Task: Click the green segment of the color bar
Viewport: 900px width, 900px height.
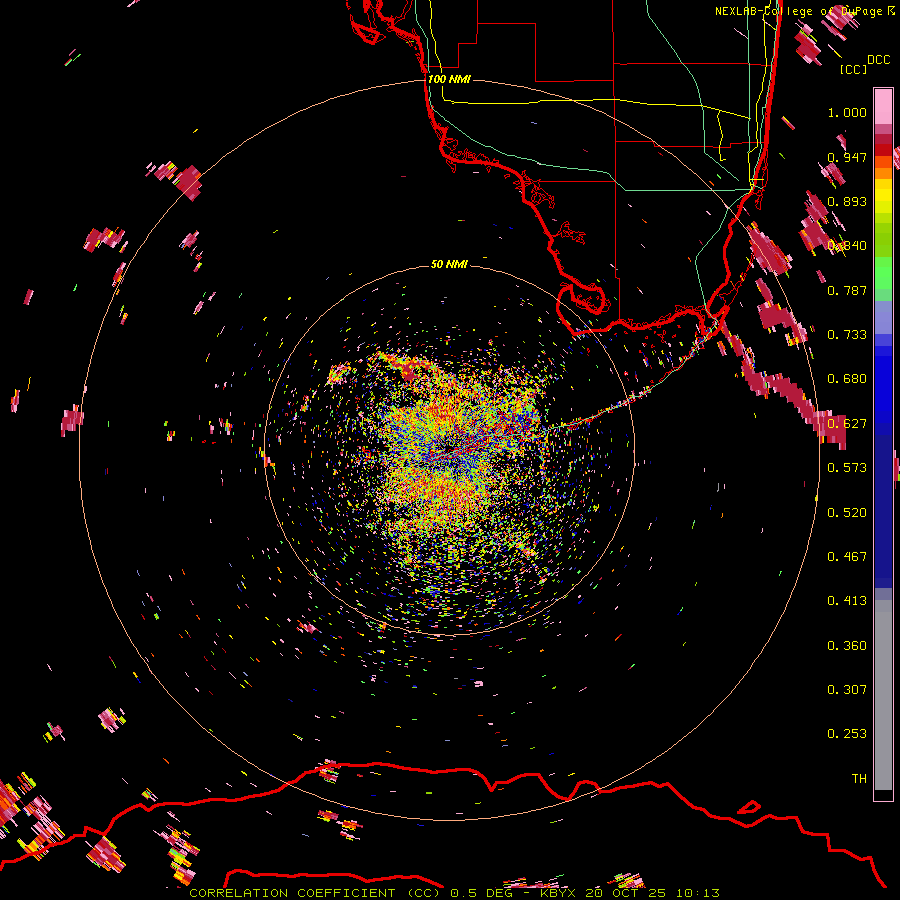Action: point(883,273)
